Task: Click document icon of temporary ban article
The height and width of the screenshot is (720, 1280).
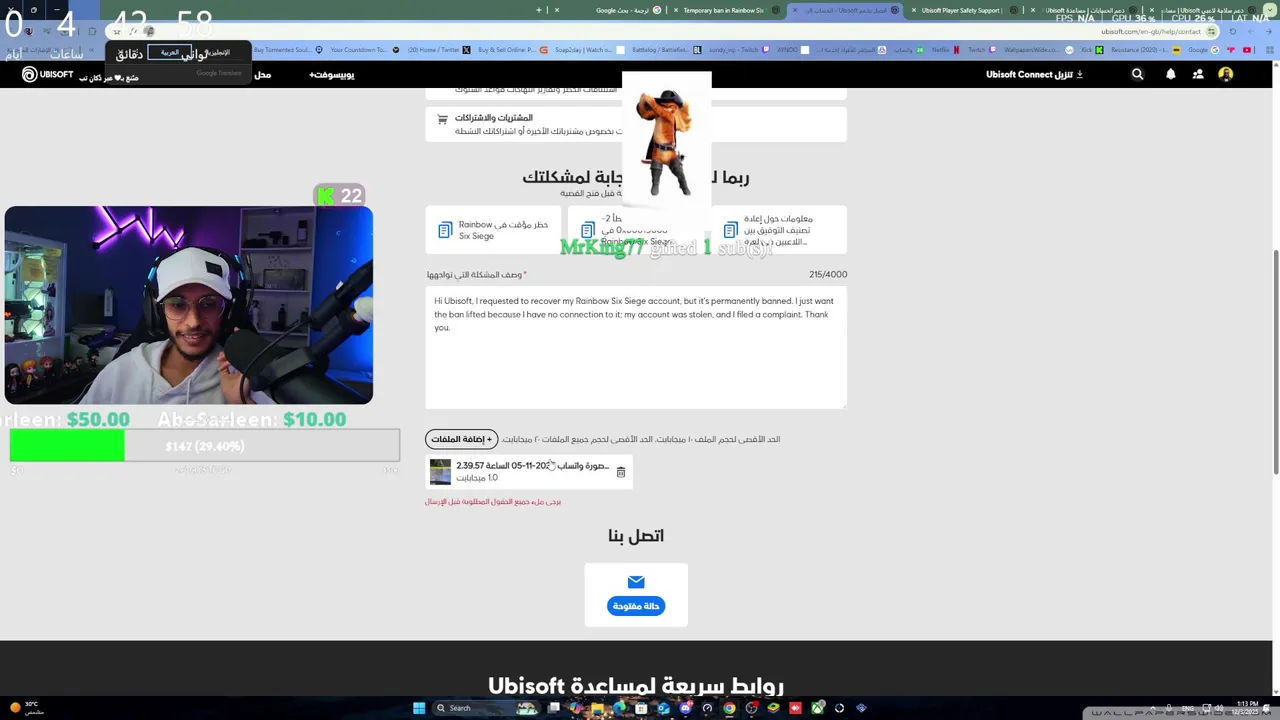Action: (445, 231)
